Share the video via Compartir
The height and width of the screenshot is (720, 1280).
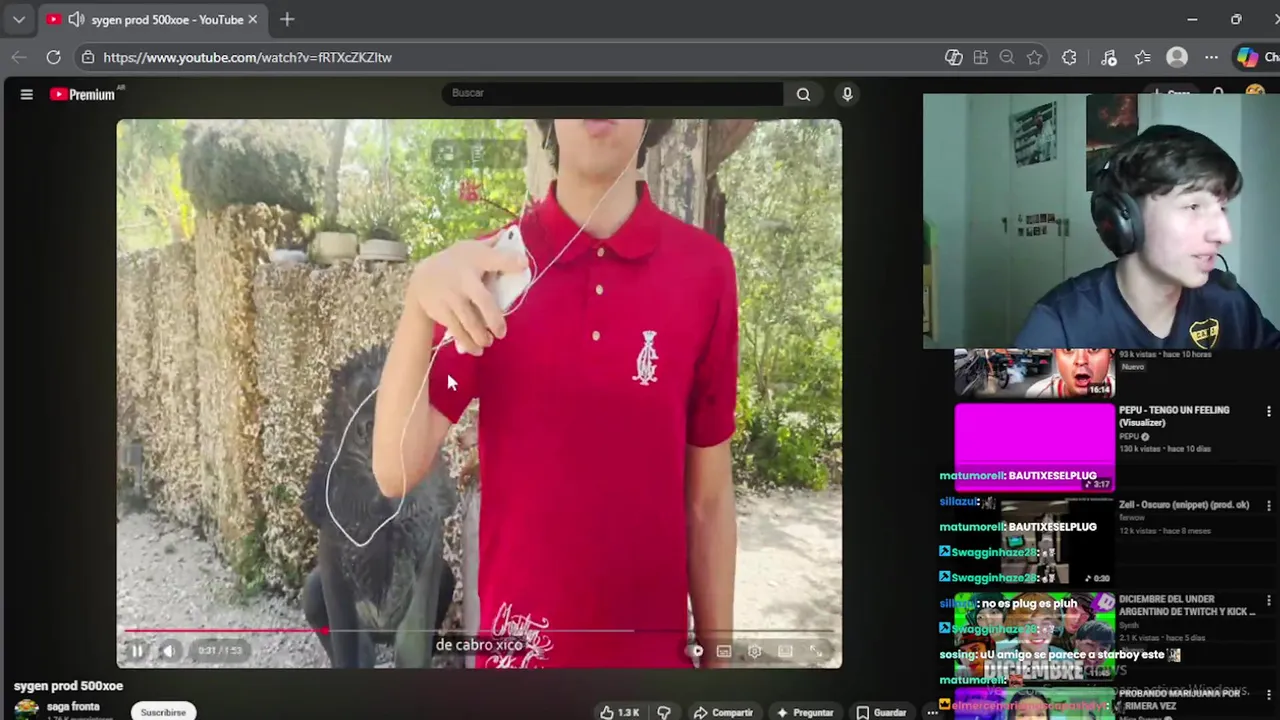click(x=723, y=712)
